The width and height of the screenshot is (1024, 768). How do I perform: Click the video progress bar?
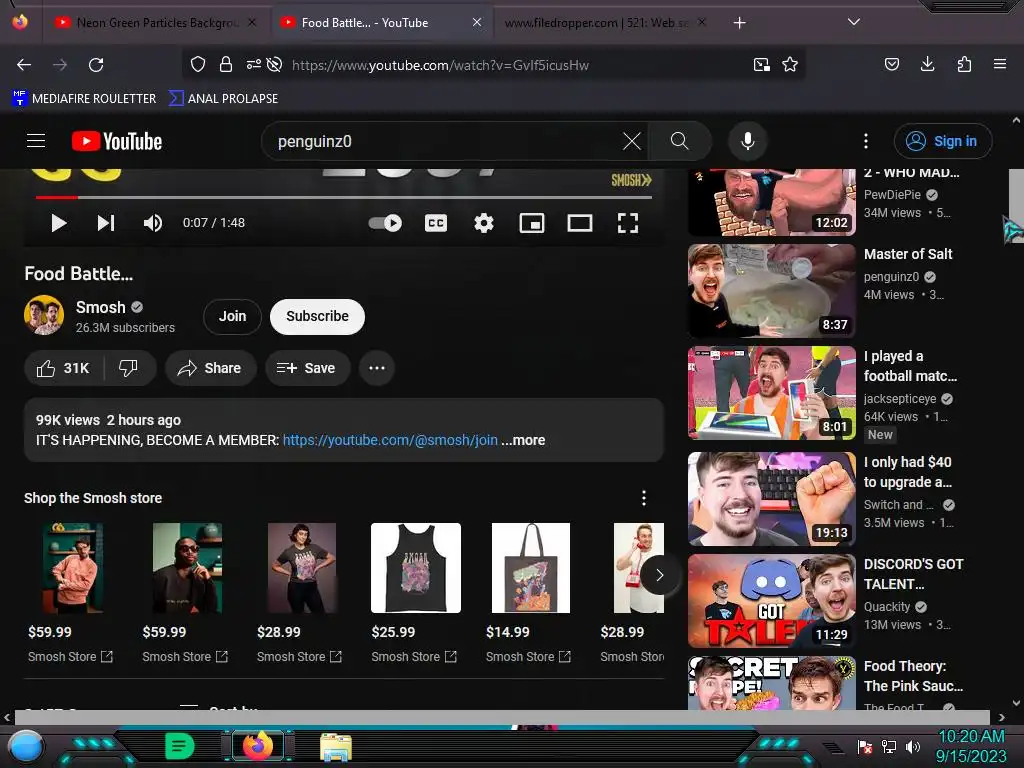(x=344, y=197)
